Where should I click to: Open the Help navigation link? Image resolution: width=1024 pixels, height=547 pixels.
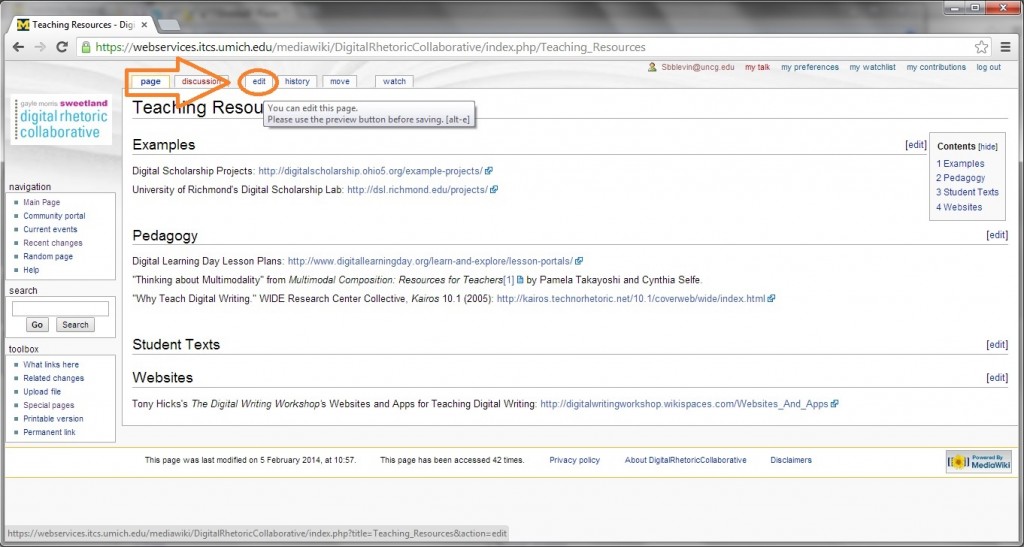pos(31,270)
